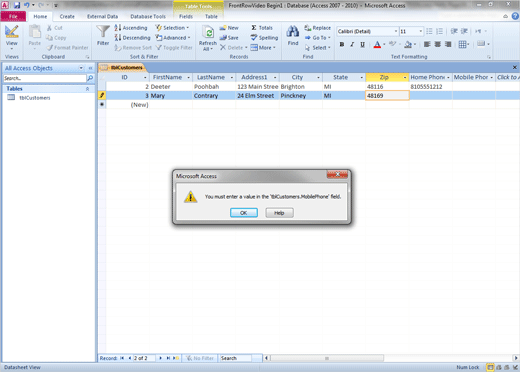Click the Totals sigma button
The image size is (520, 372).
[262, 28]
